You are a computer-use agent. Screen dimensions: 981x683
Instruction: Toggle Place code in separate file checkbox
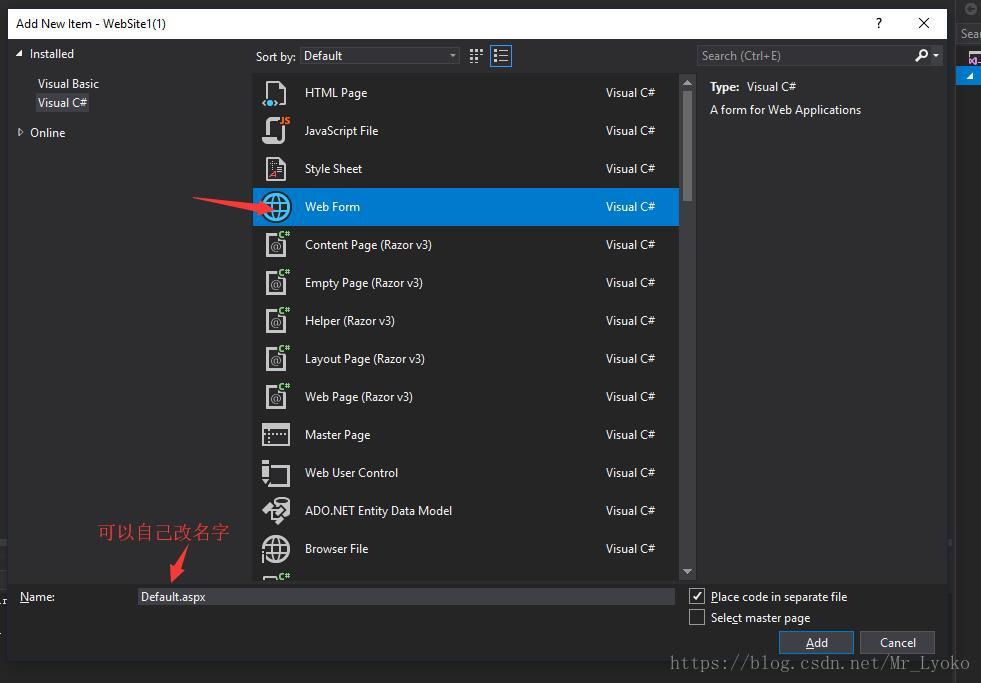click(696, 597)
